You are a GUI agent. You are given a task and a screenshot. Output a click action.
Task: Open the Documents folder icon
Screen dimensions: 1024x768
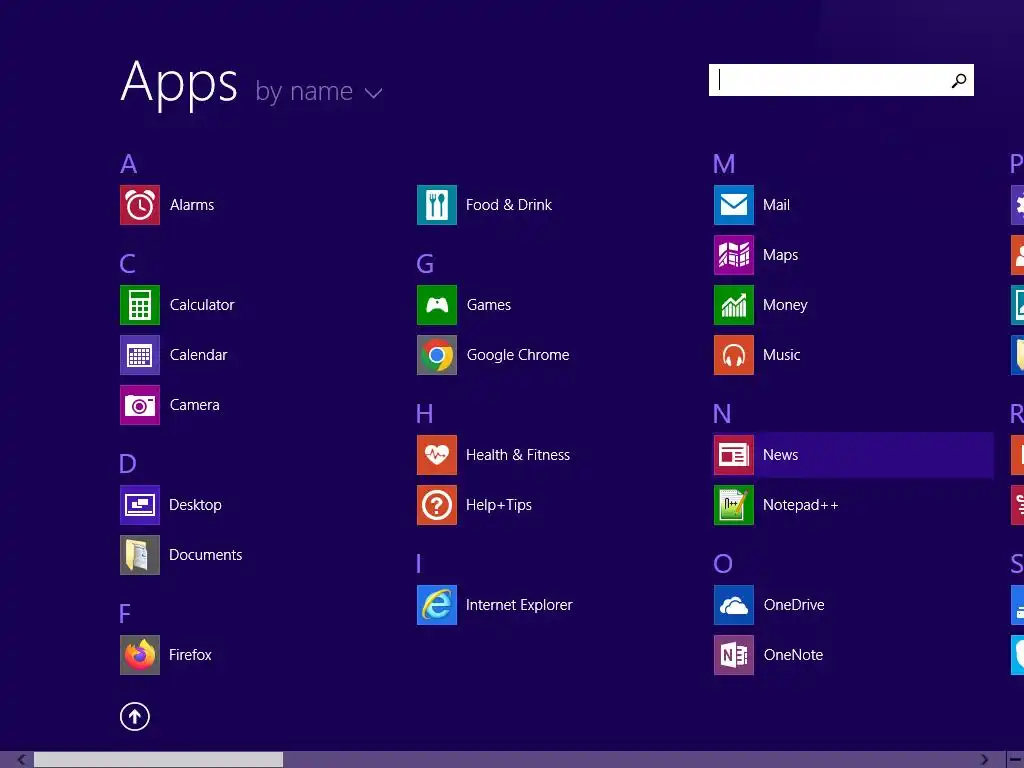pyautogui.click(x=140, y=555)
